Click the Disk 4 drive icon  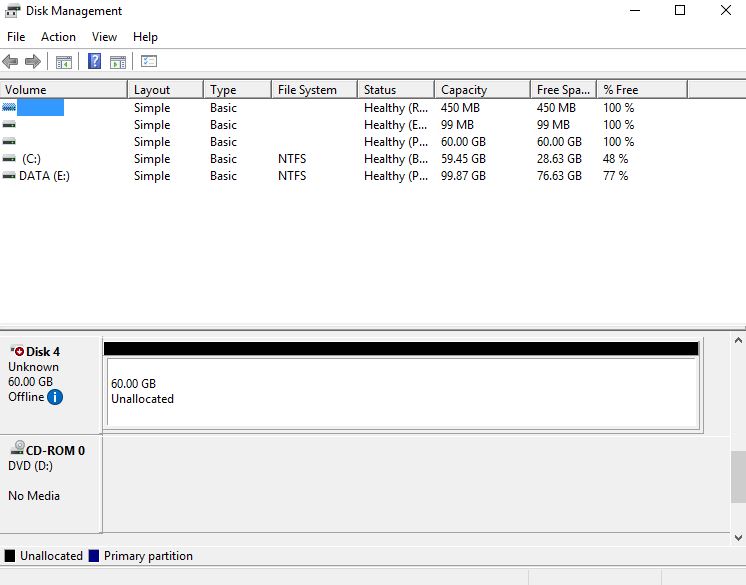pos(17,351)
